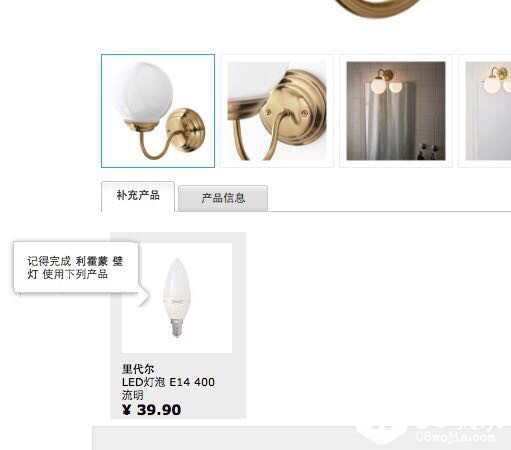
Task: Click the LED candle bulb product image
Action: tap(177, 298)
